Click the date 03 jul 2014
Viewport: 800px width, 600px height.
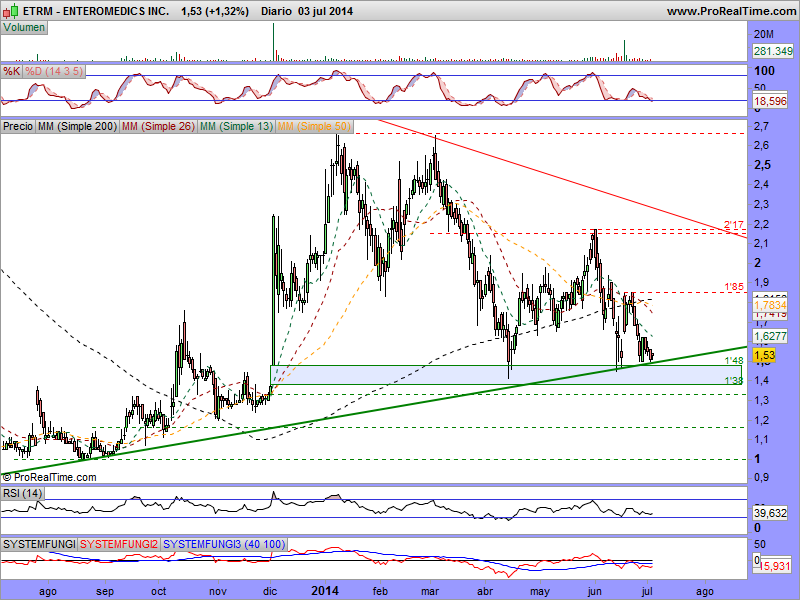[326, 11]
